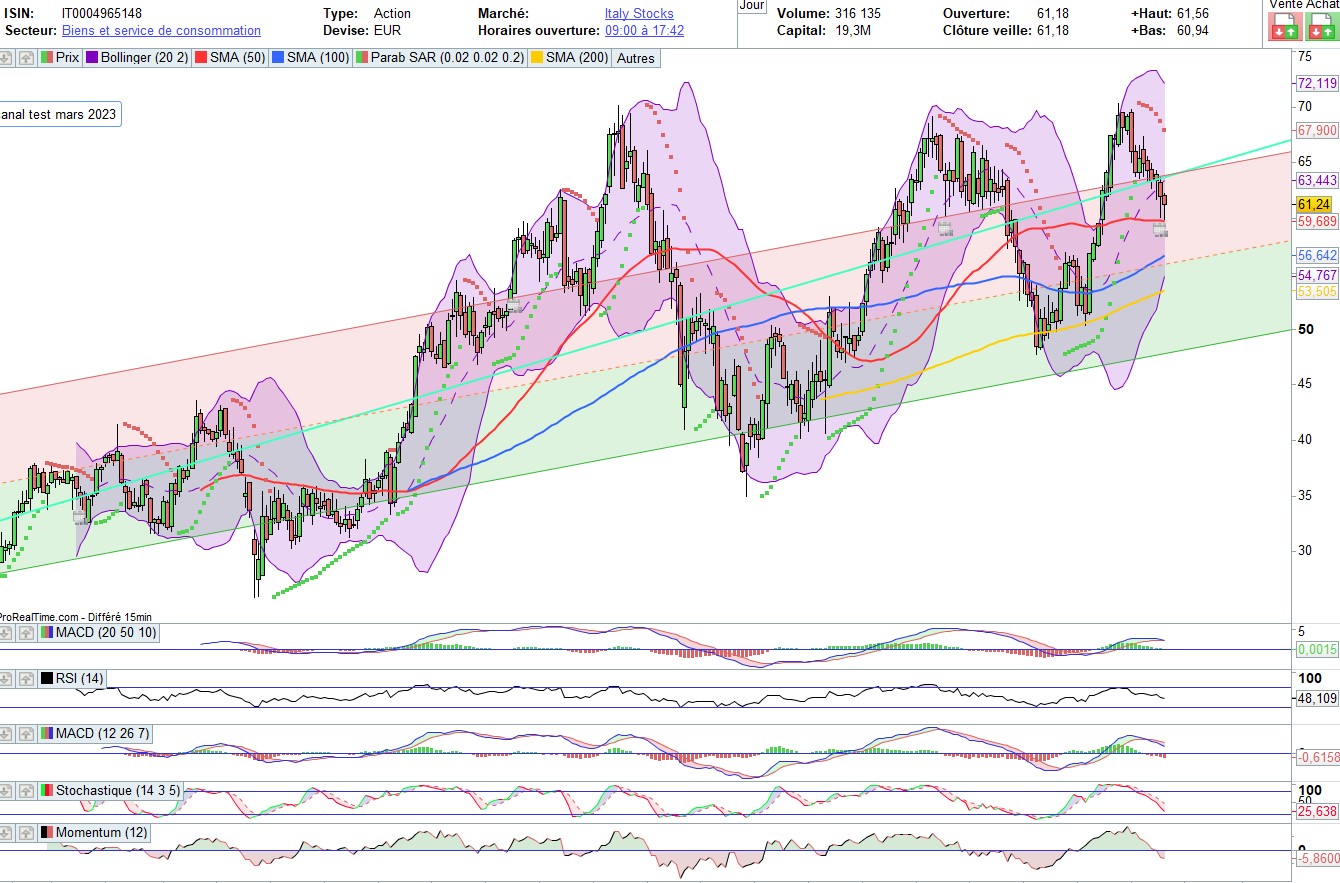Image resolution: width=1340 pixels, height=883 pixels.
Task: Click the Devise value EUR
Action: point(387,31)
